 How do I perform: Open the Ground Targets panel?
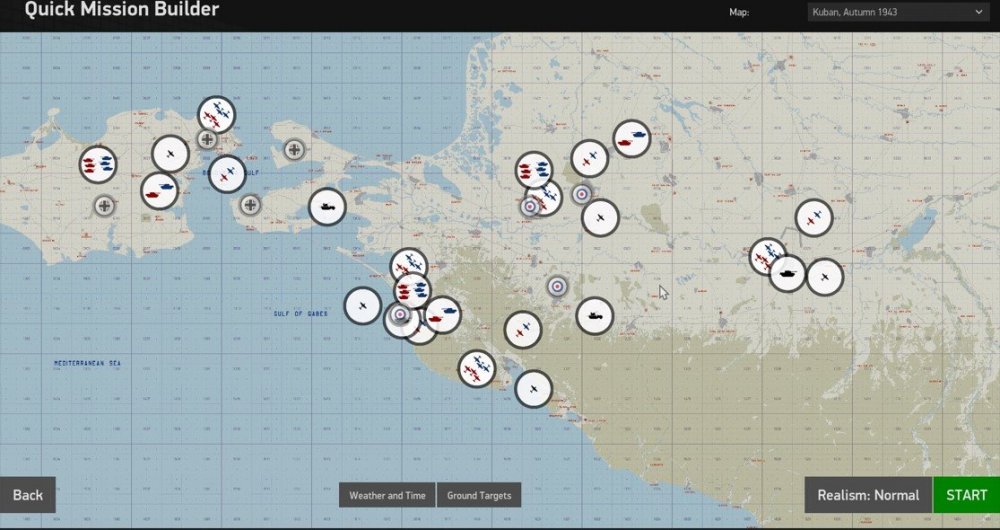tap(479, 495)
